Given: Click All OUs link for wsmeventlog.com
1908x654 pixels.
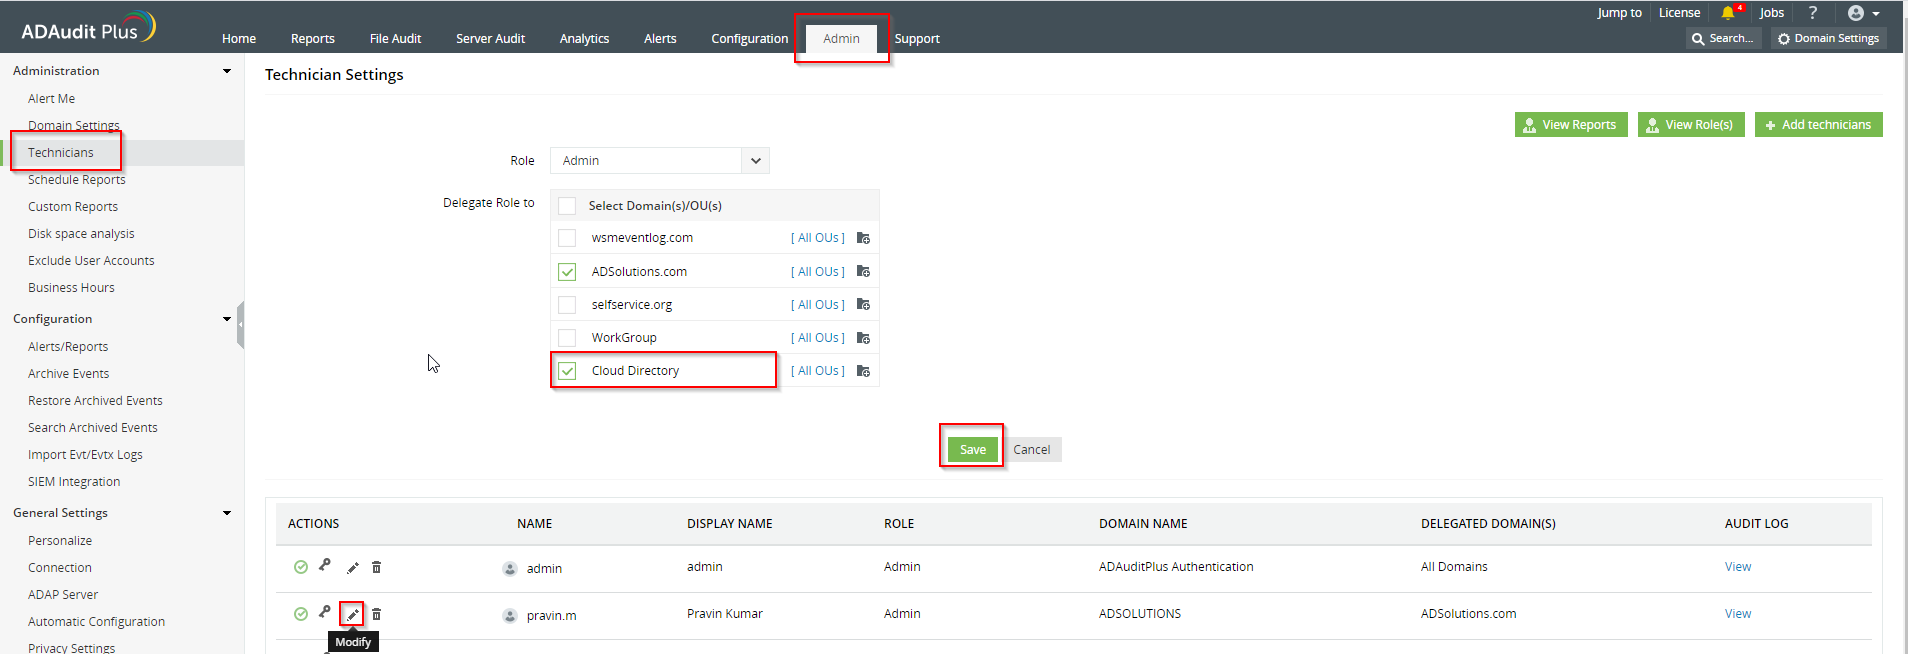Looking at the screenshot, I should pyautogui.click(x=818, y=238).
